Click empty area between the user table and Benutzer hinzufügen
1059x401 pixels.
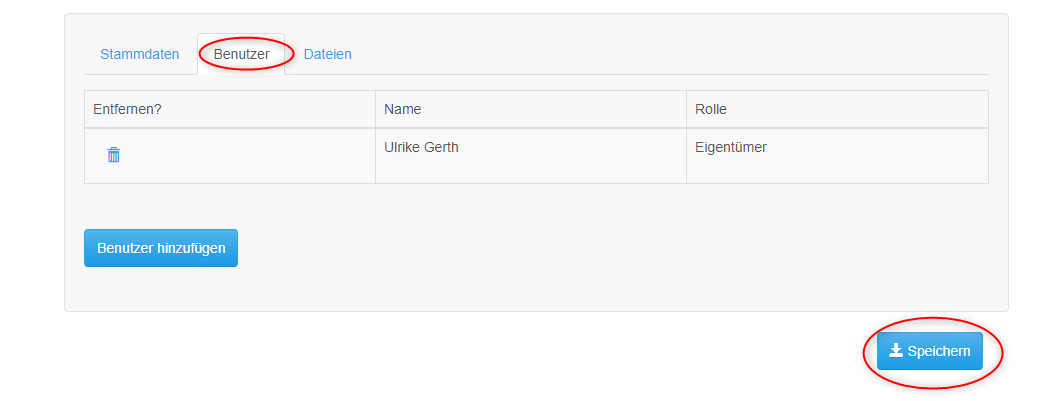(x=473, y=207)
